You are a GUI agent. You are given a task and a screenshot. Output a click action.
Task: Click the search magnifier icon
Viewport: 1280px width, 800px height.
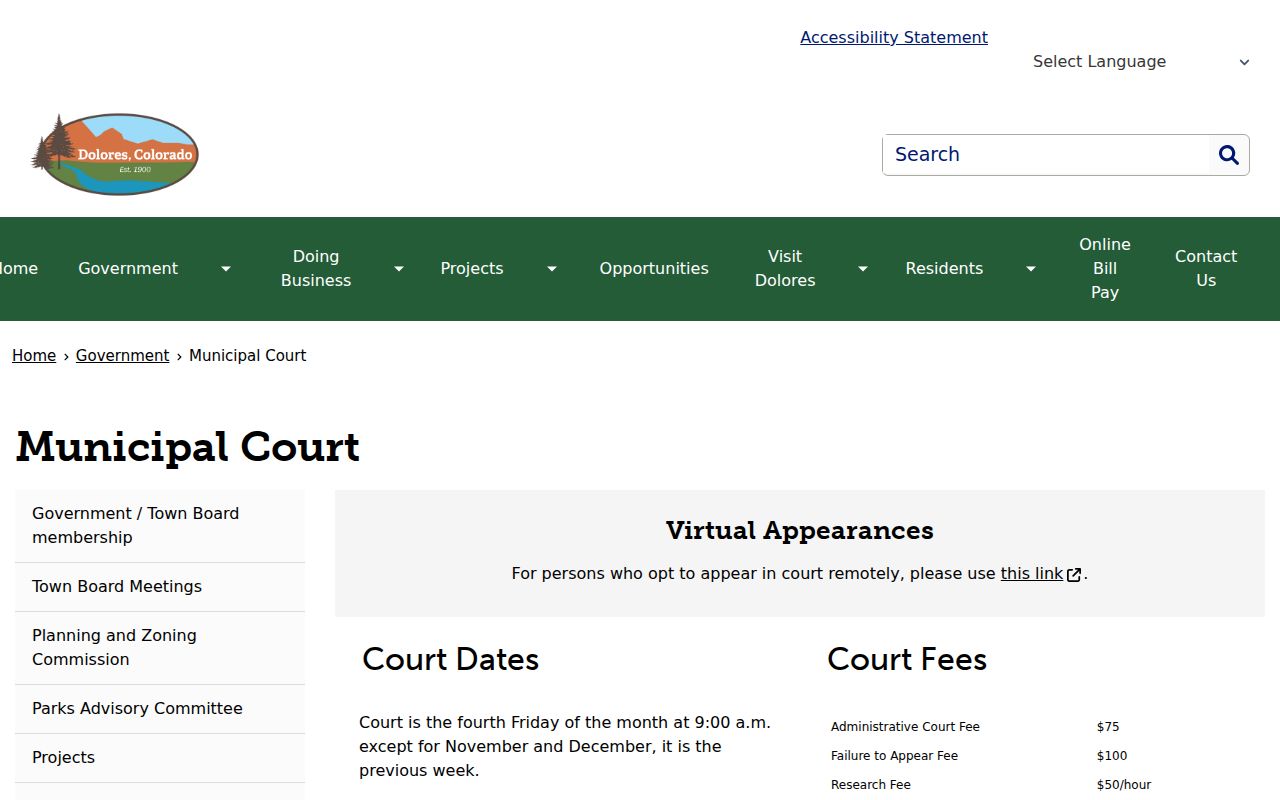1229,155
